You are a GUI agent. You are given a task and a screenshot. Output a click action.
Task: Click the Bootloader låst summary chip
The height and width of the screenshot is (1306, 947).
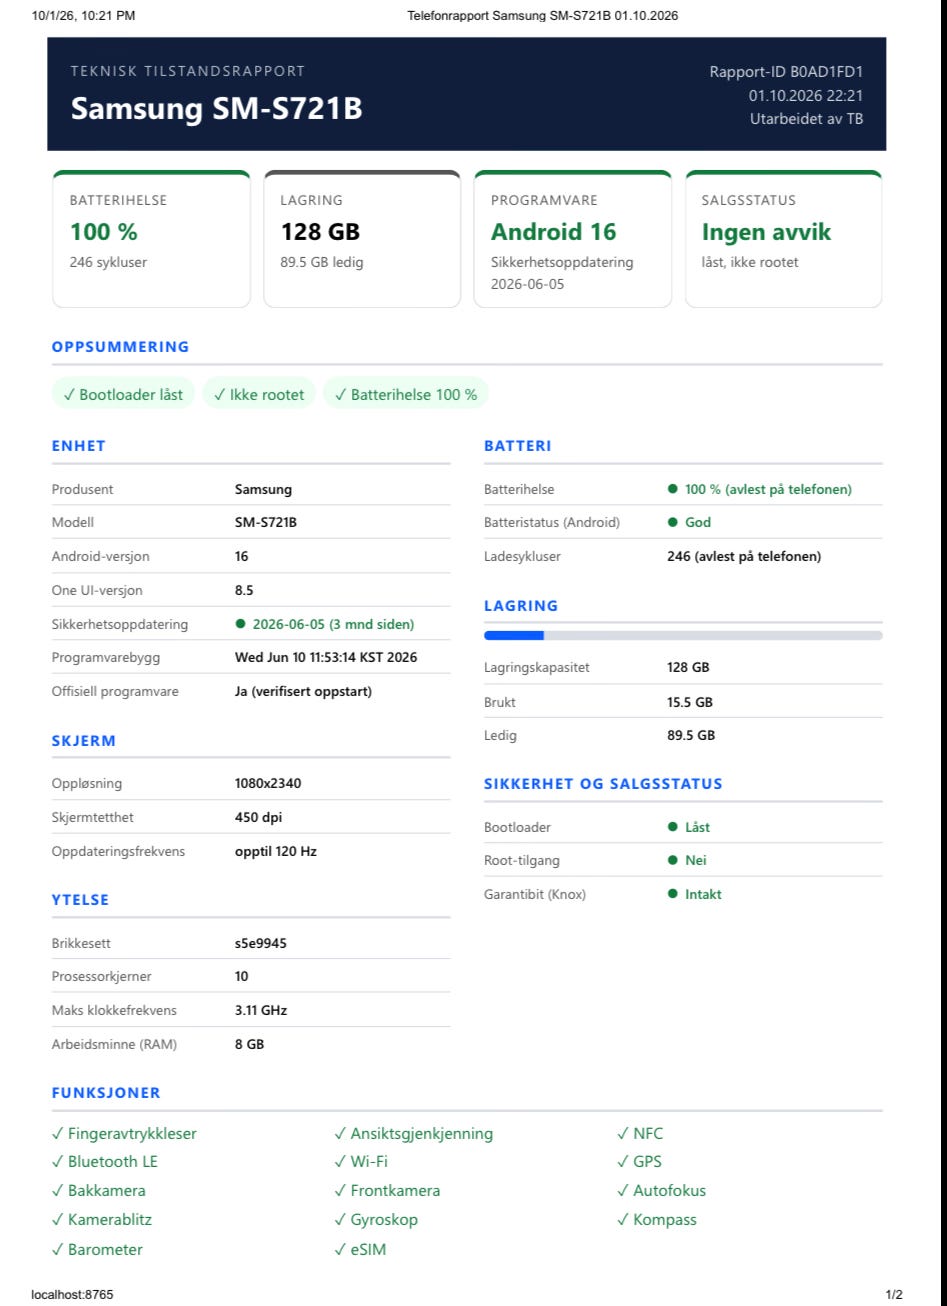(123, 394)
